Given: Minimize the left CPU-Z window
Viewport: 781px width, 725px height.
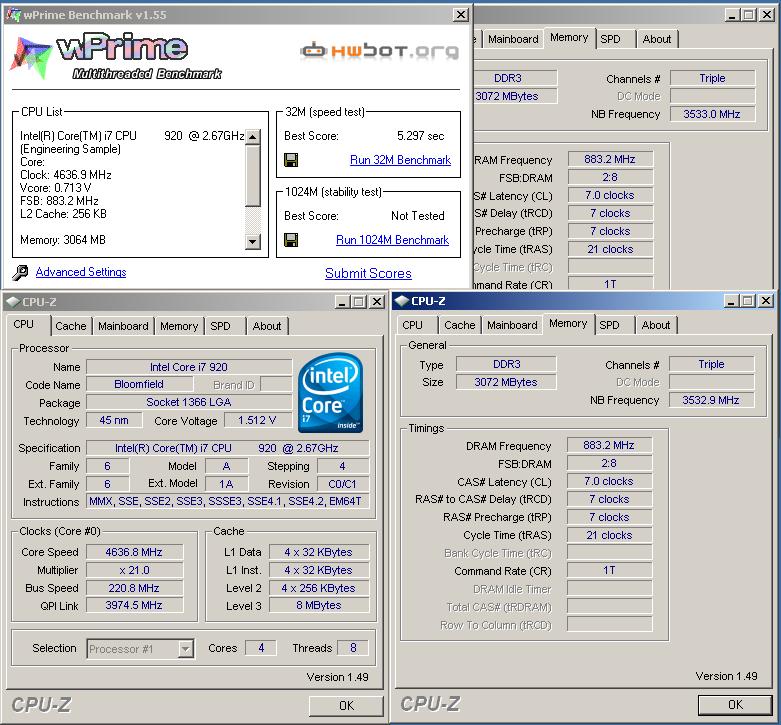Looking at the screenshot, I should point(342,302).
